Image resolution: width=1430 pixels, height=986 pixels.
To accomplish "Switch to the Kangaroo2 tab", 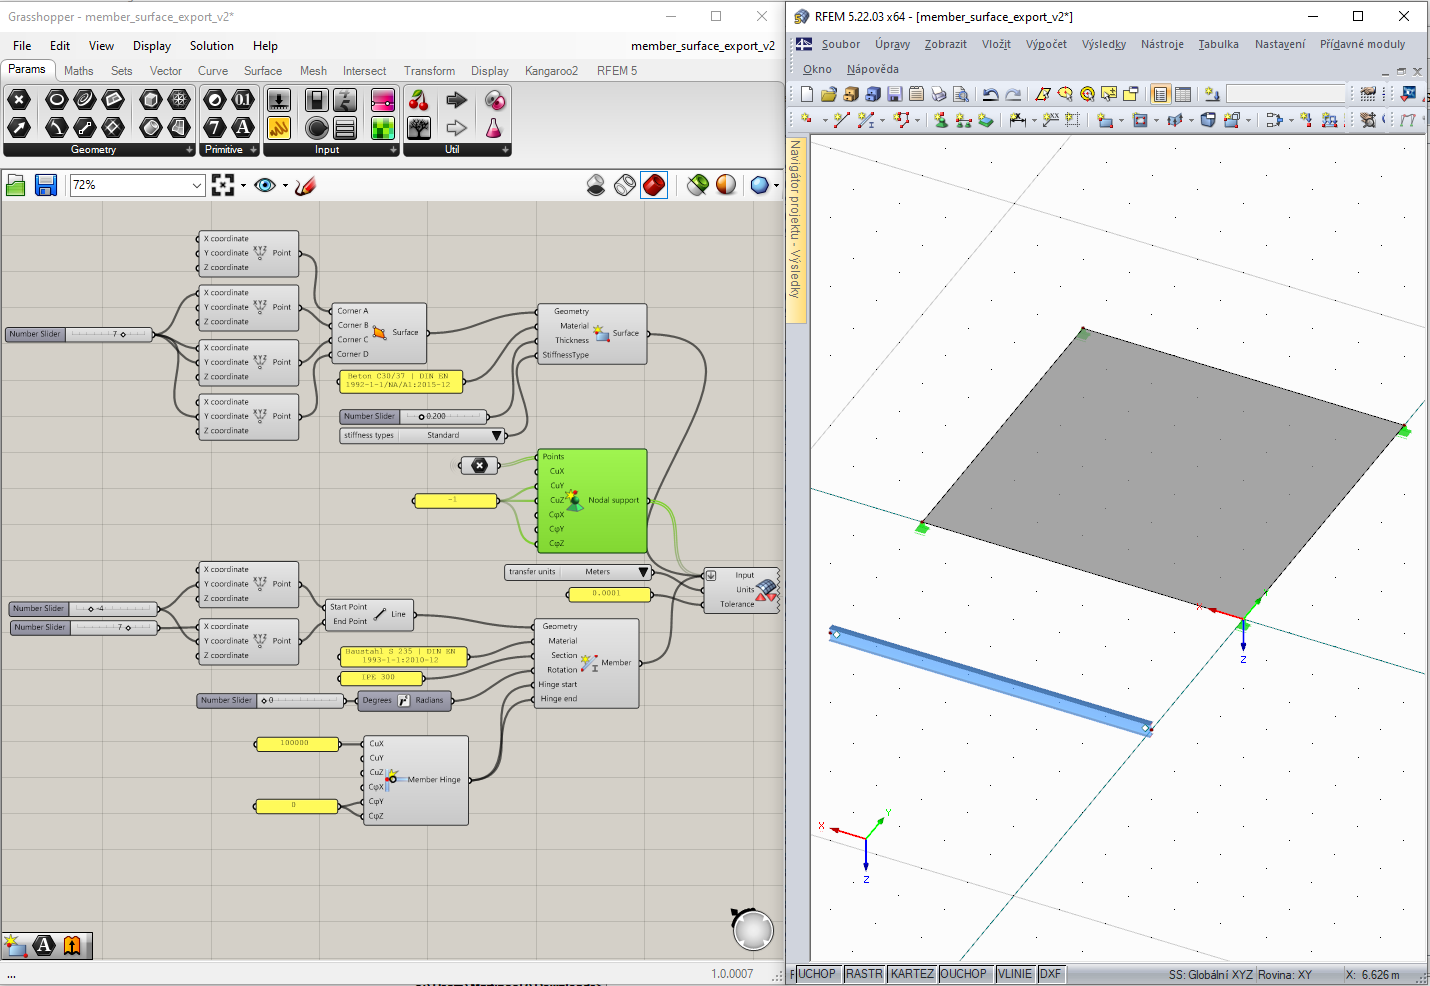I will click(x=550, y=70).
